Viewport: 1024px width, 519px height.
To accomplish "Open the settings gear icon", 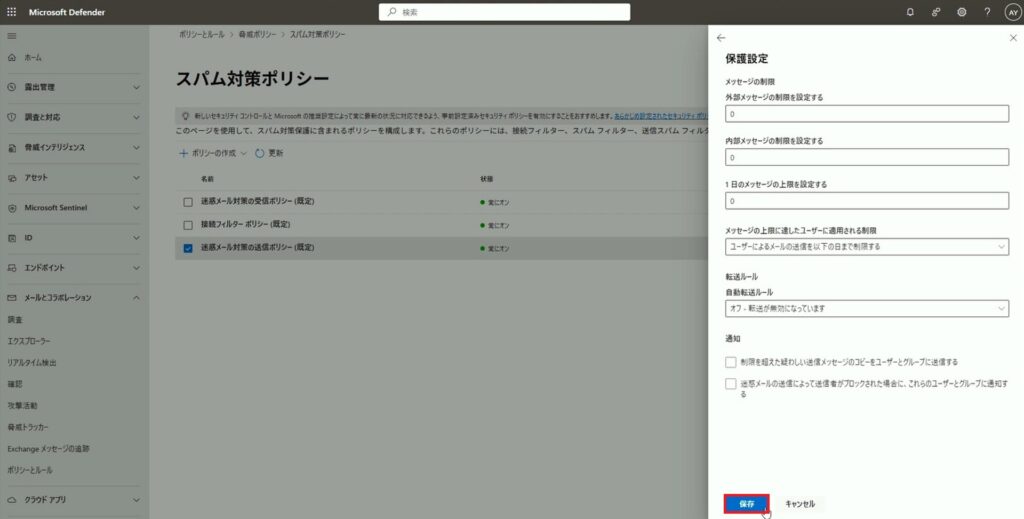I will pos(961,12).
